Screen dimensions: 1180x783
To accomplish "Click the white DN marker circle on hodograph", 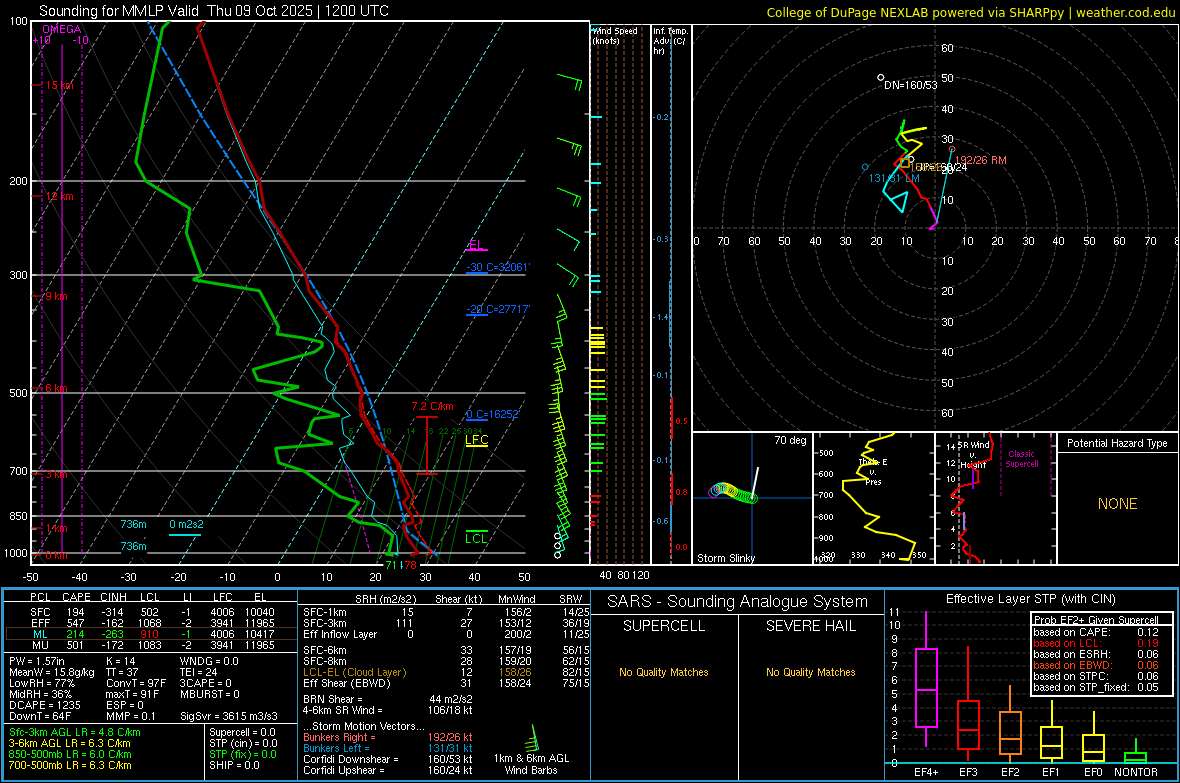I will tap(880, 78).
